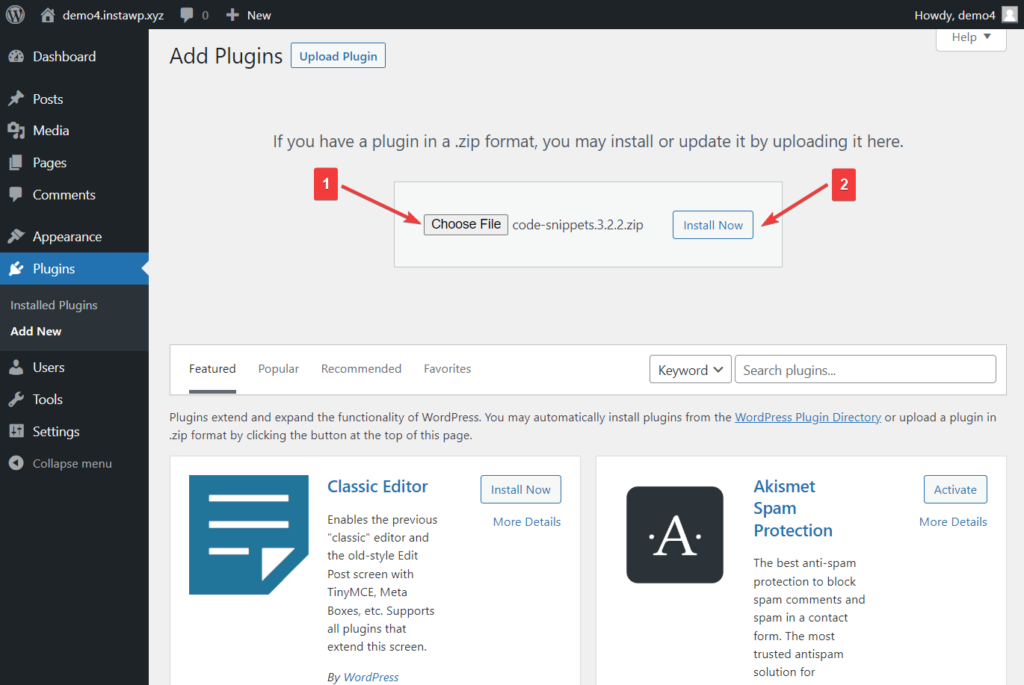Switch to the Popular tab

click(278, 369)
